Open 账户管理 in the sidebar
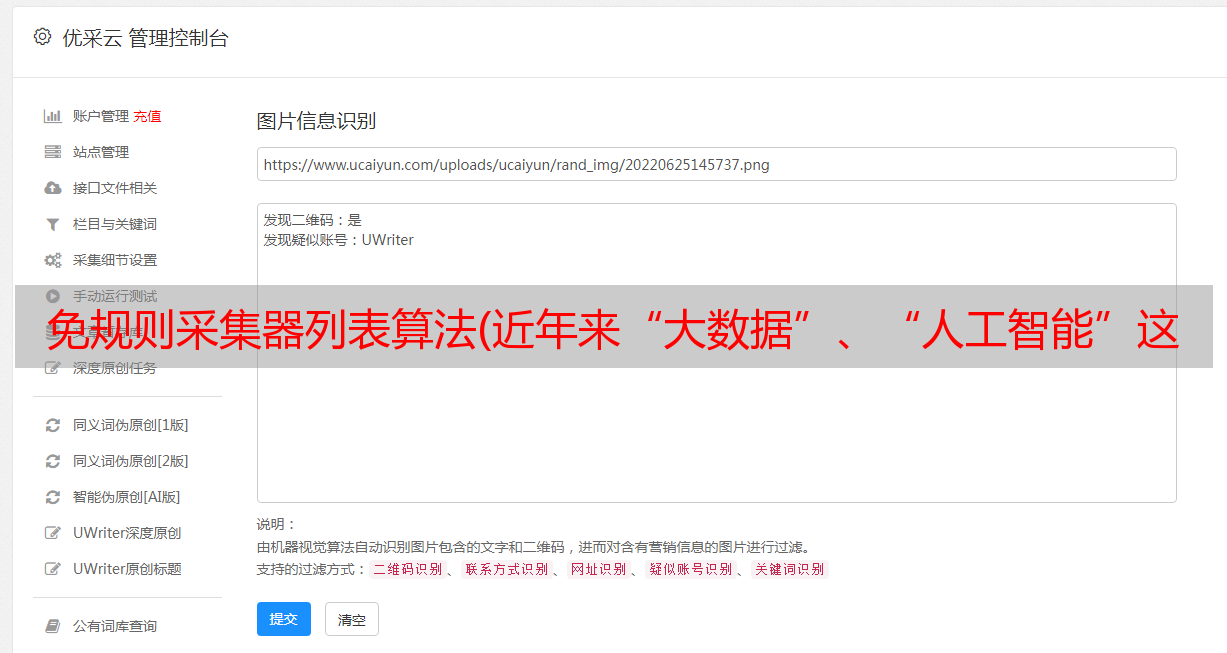Image resolution: width=1227 pixels, height=653 pixels. coord(101,116)
